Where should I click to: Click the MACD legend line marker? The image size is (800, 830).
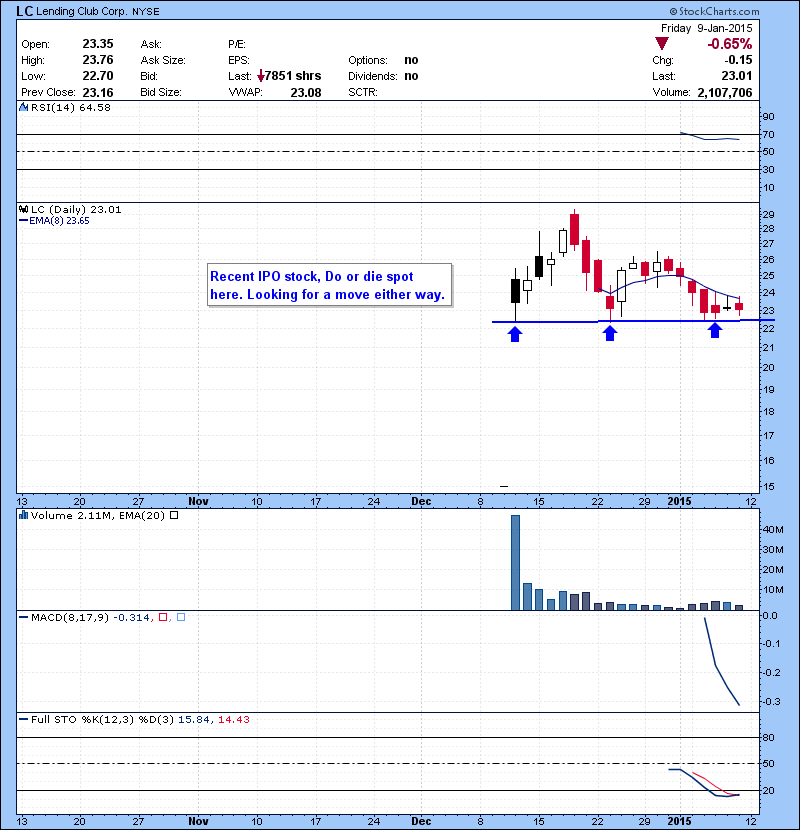coord(23,617)
